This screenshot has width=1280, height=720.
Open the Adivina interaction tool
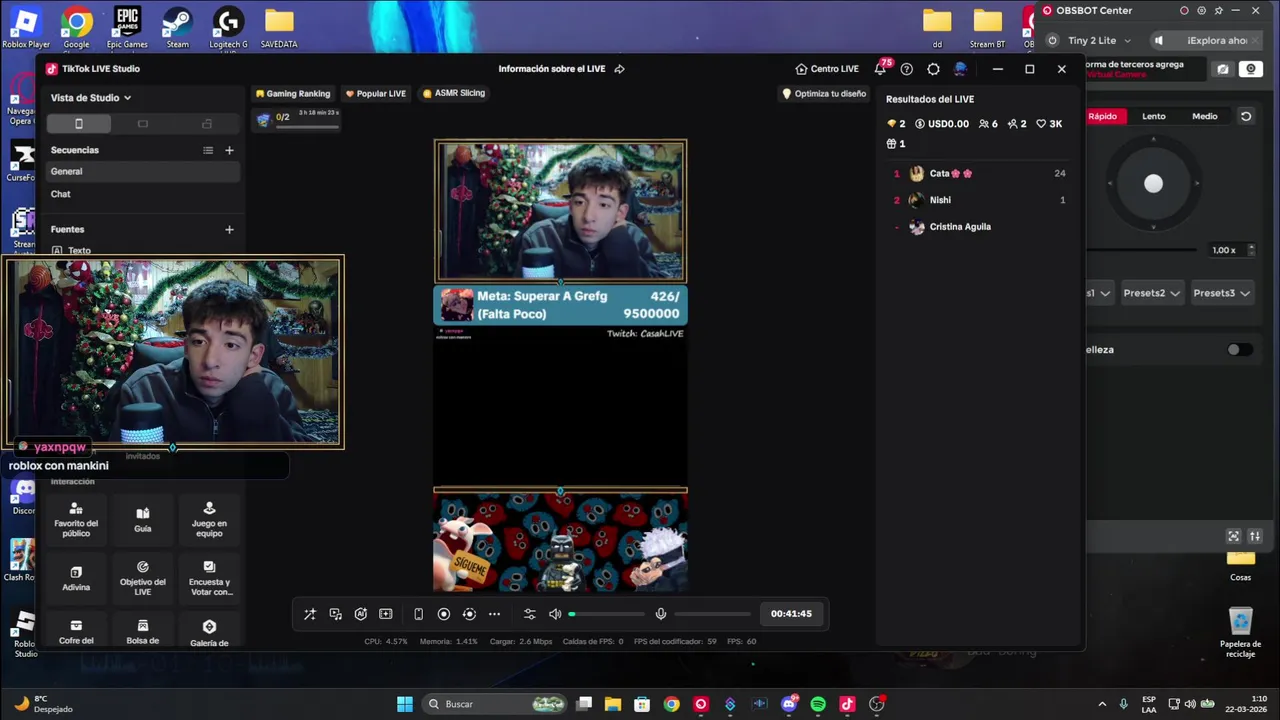click(x=76, y=579)
